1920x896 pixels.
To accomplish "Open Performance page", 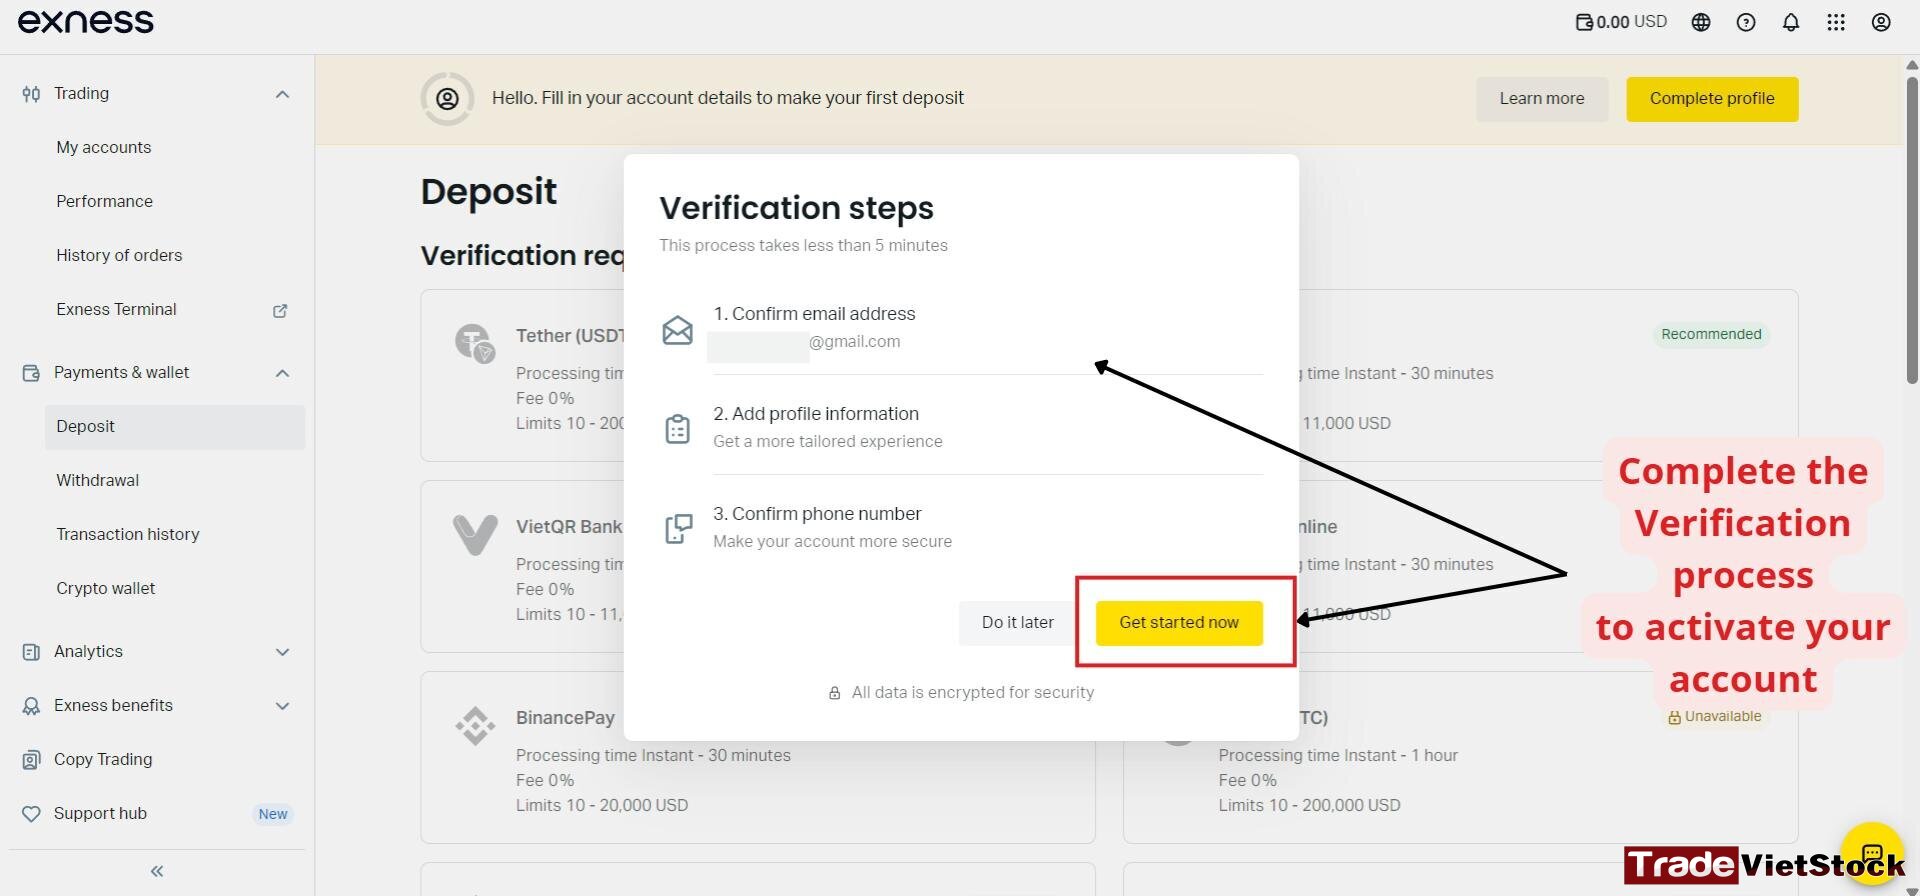I will coord(105,201).
